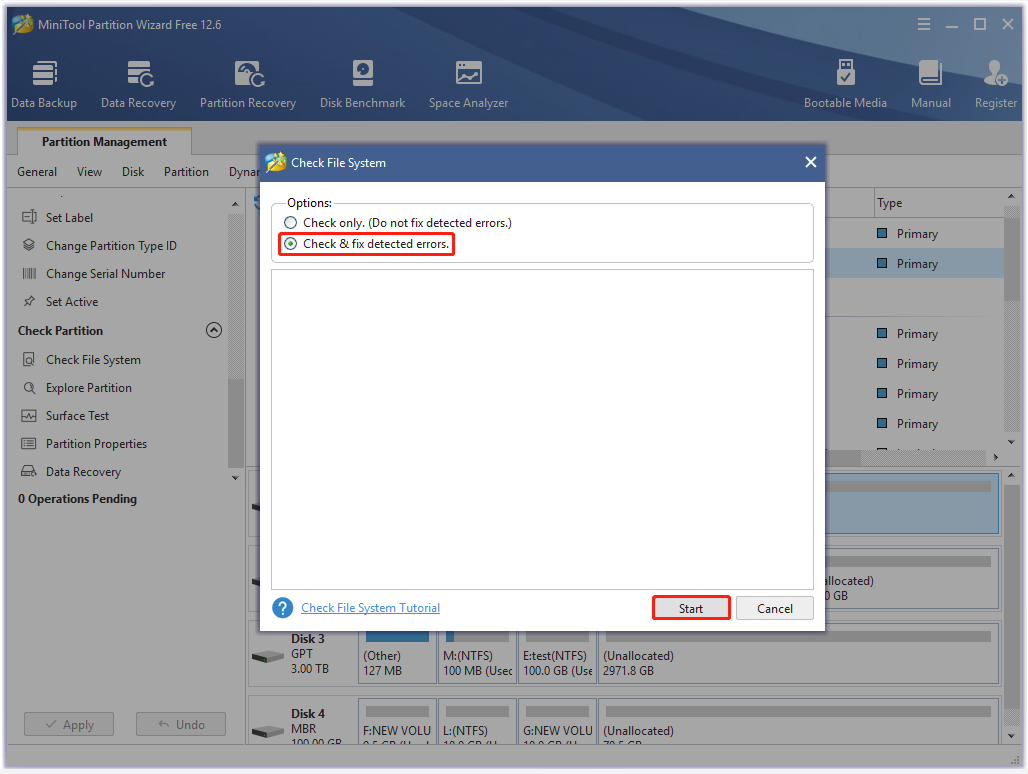Click the Check File System sidebar icon

tap(29, 359)
